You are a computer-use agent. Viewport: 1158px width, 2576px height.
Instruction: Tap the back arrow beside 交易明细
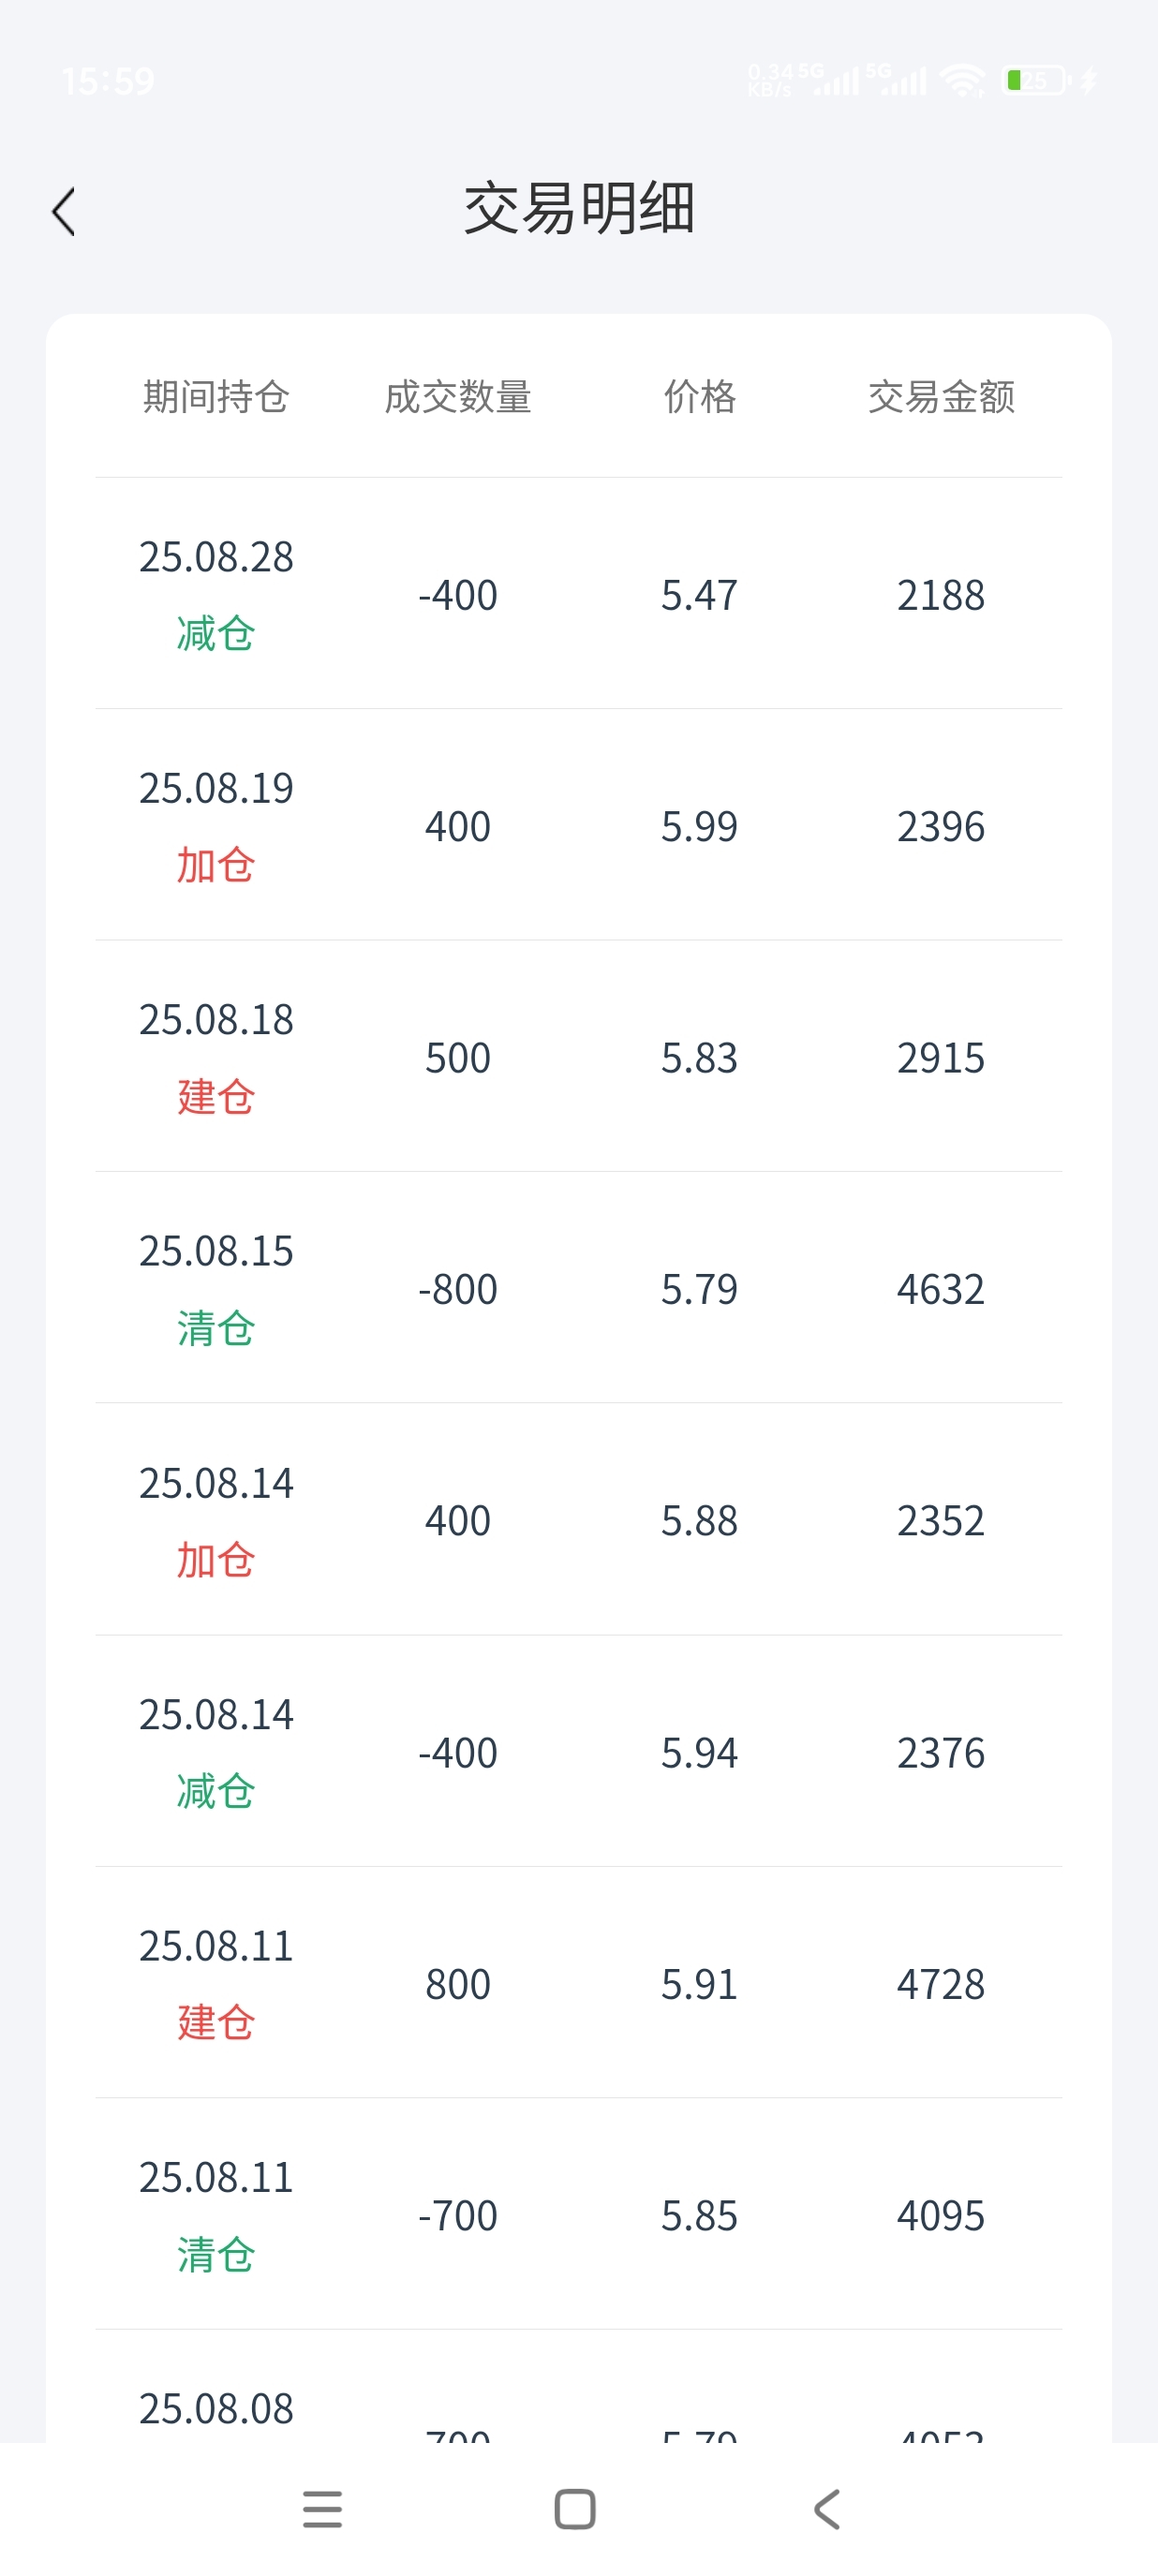[63, 211]
